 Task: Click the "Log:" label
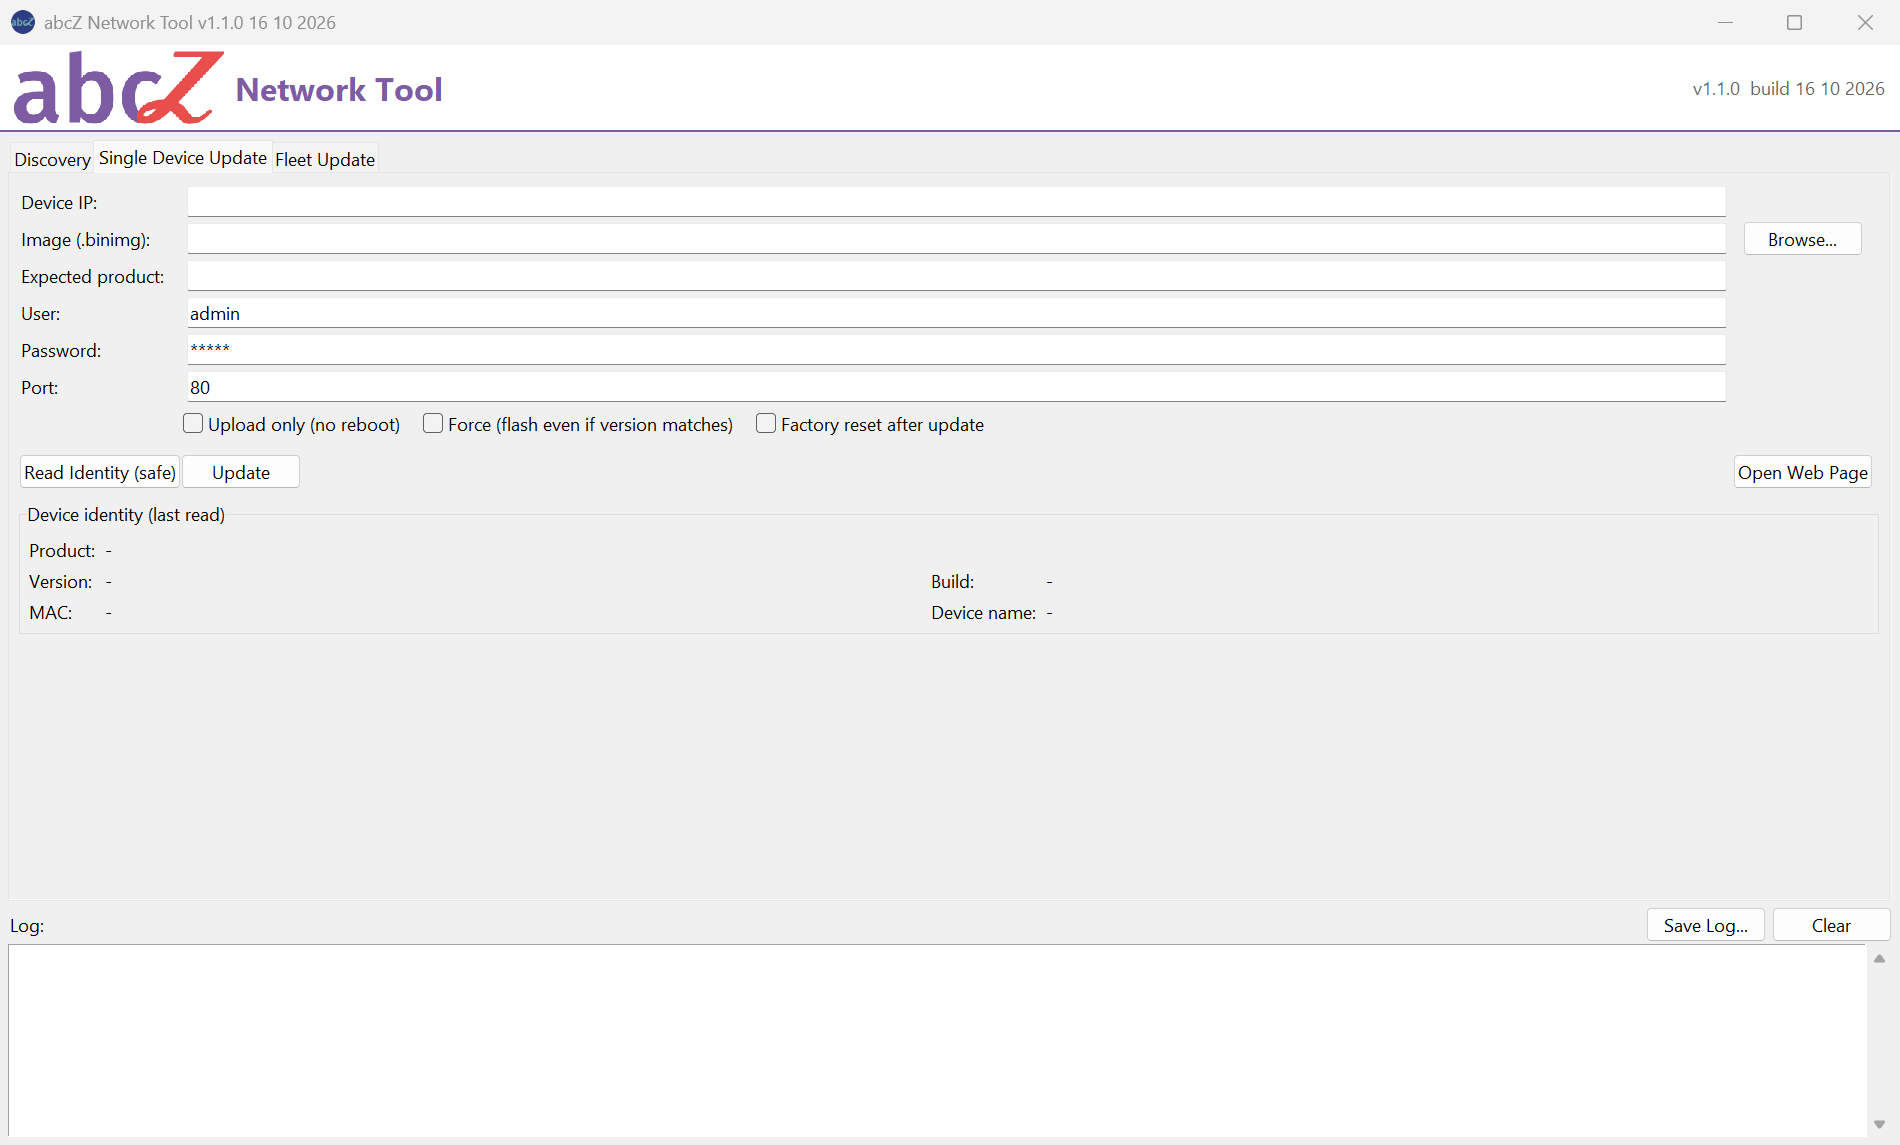pos(27,925)
